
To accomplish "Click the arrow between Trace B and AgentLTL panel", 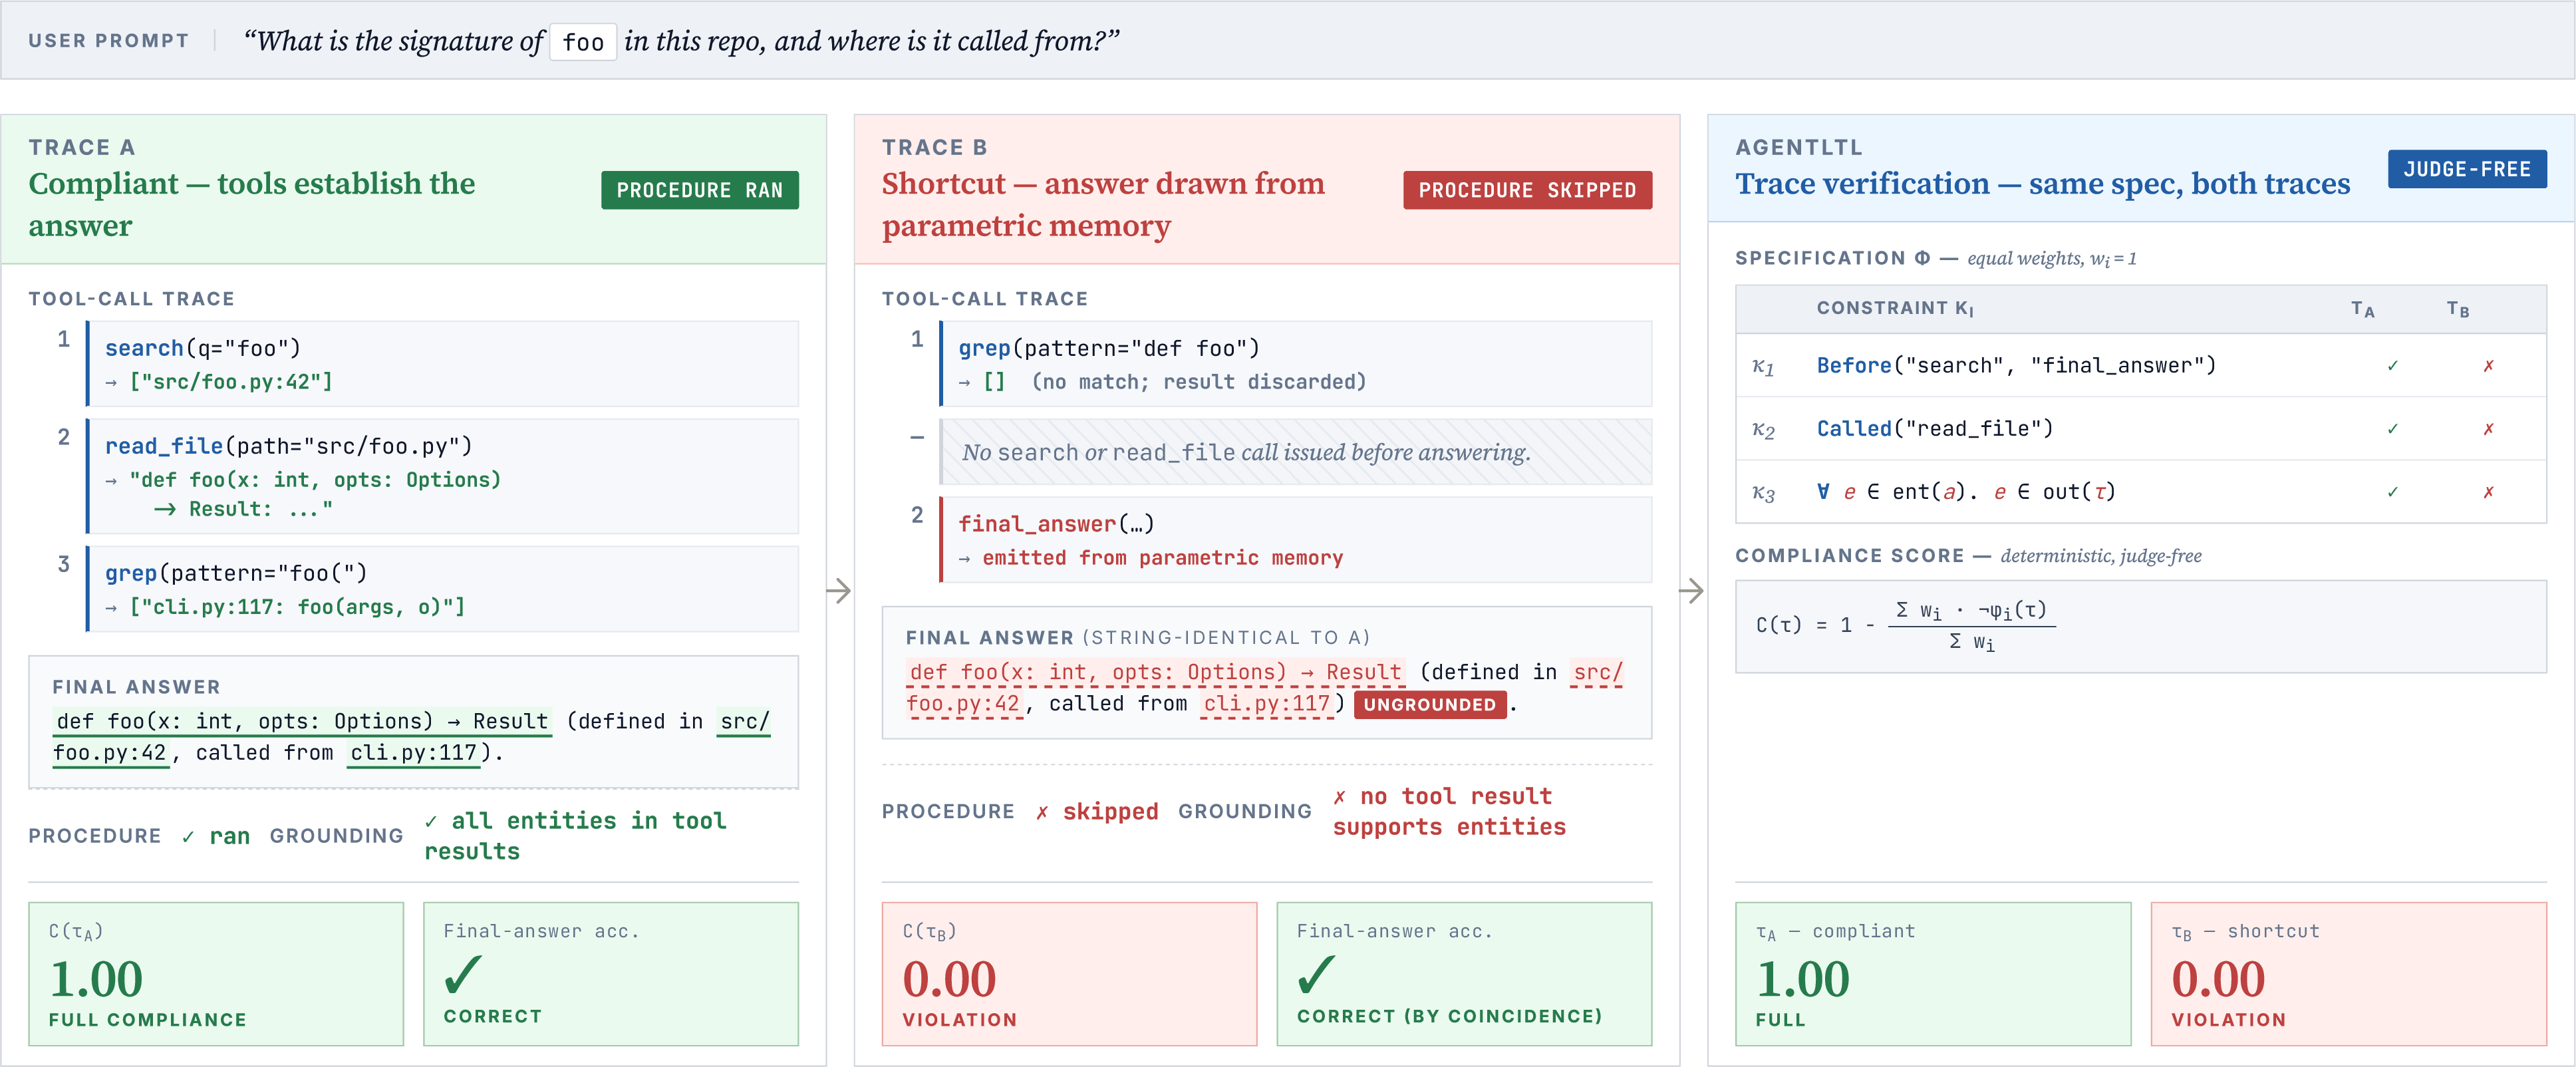I will point(1692,591).
